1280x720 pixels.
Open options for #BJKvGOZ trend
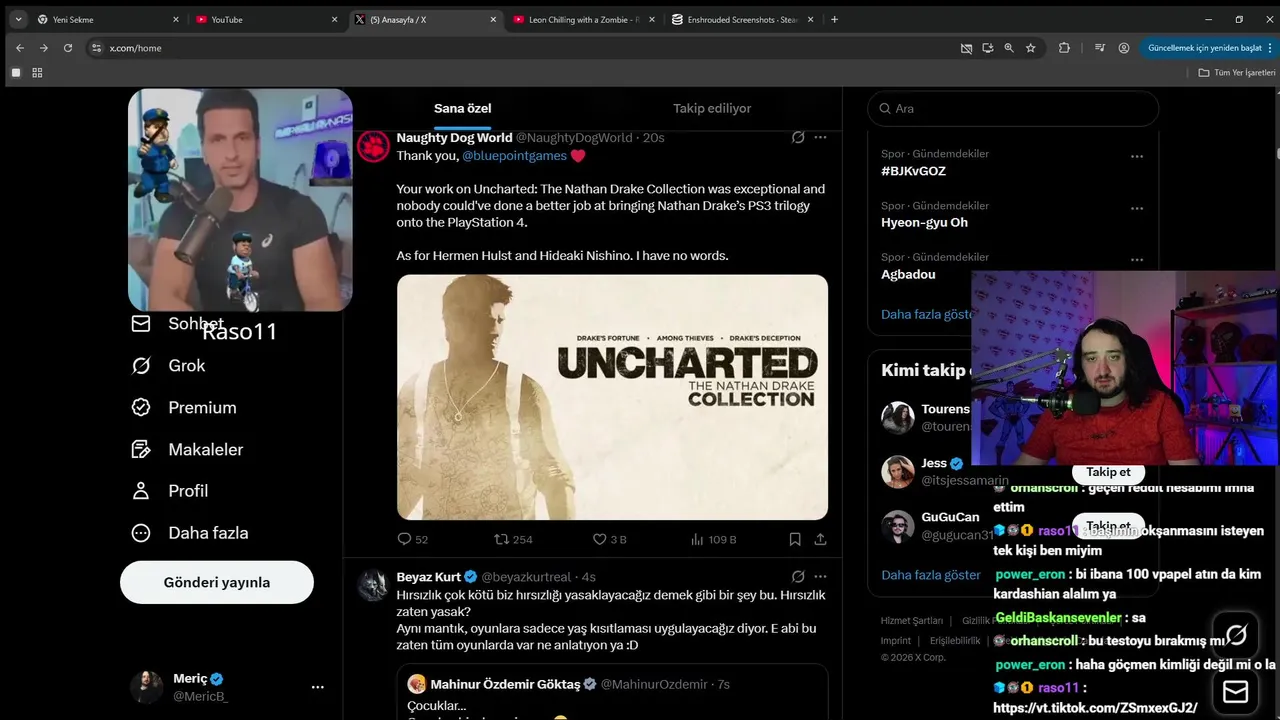coord(1137,157)
